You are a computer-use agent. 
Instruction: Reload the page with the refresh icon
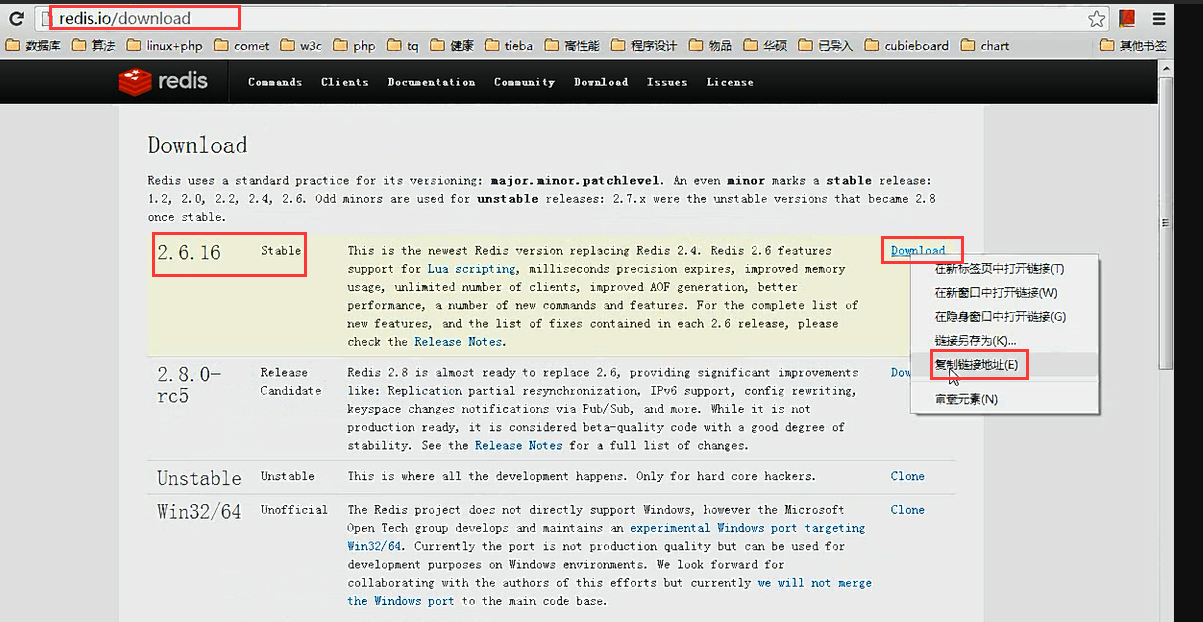point(16,18)
